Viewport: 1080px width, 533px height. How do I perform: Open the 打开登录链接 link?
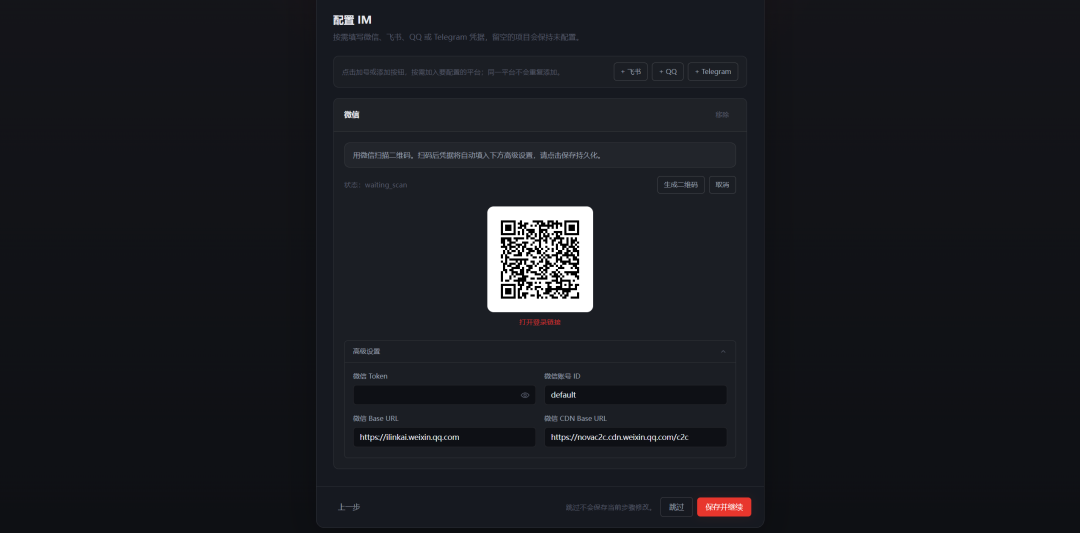(x=540, y=322)
